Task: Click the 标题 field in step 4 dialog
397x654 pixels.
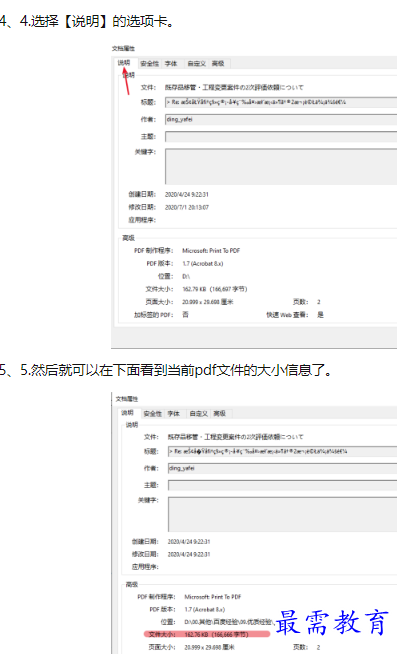Action: pos(281,102)
